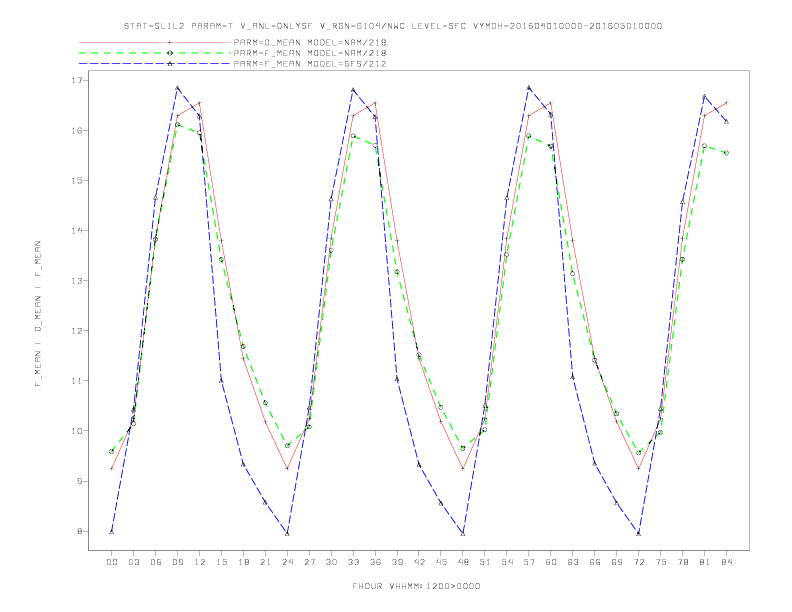The height and width of the screenshot is (612, 792).
Task: Click x-axis tick label 45
Action: click(x=441, y=562)
